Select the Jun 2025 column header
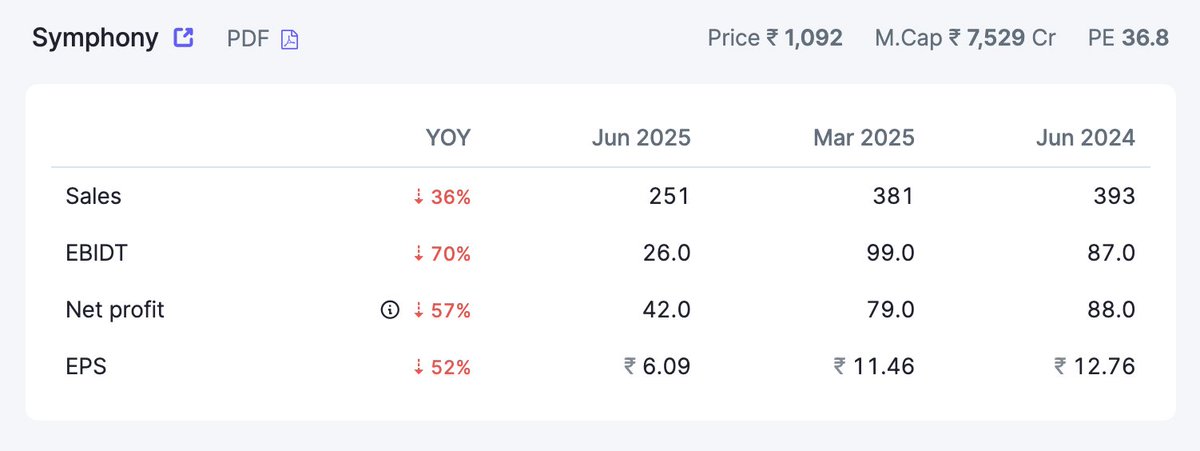Viewport: 1200px width, 451px height. (641, 138)
